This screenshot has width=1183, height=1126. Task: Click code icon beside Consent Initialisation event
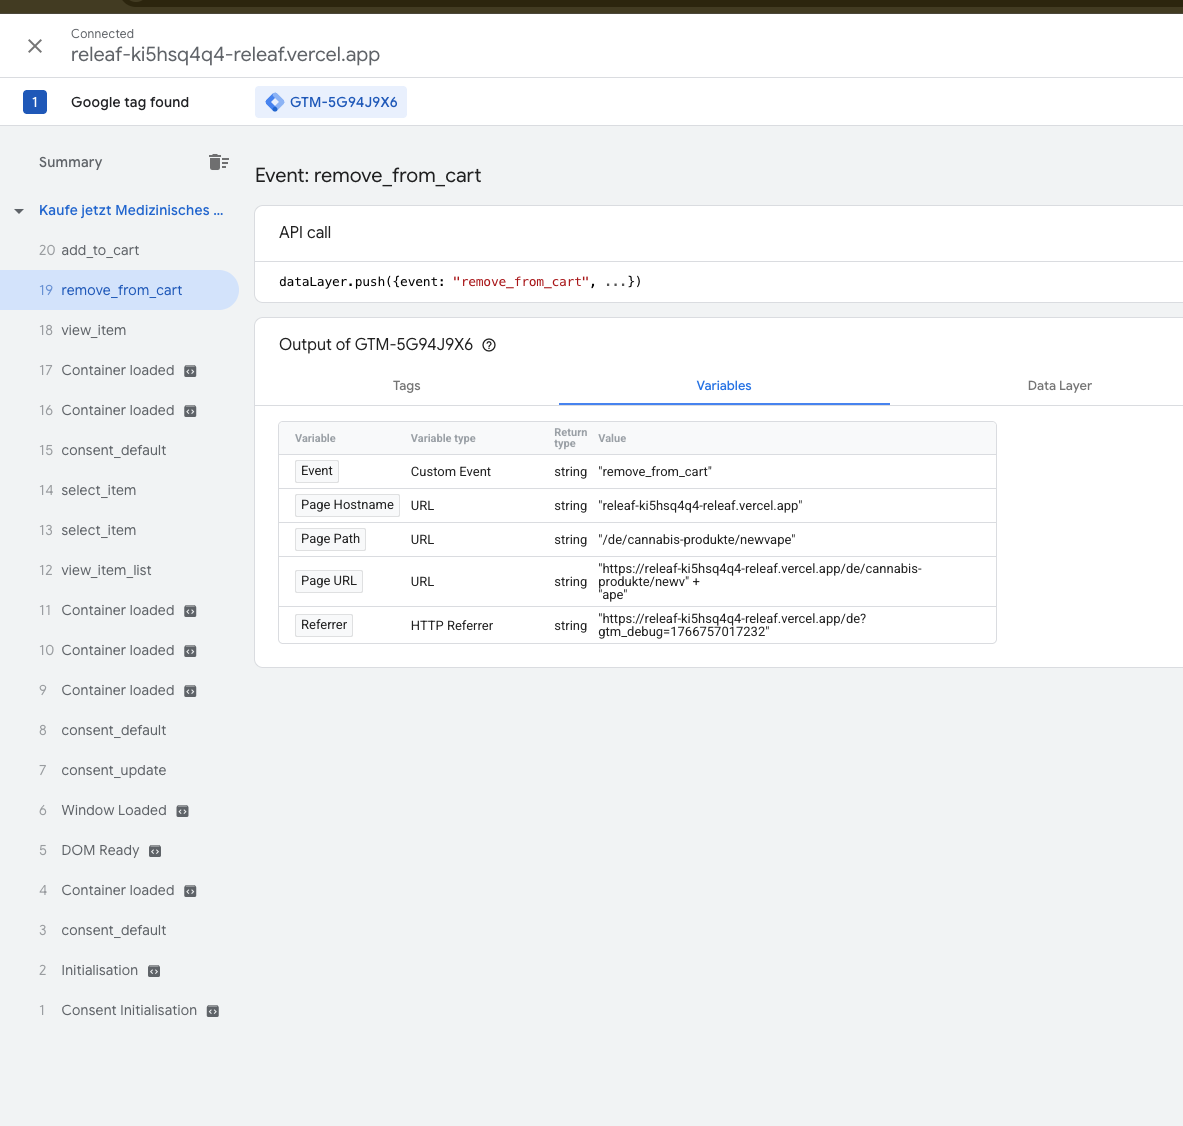tap(213, 1011)
